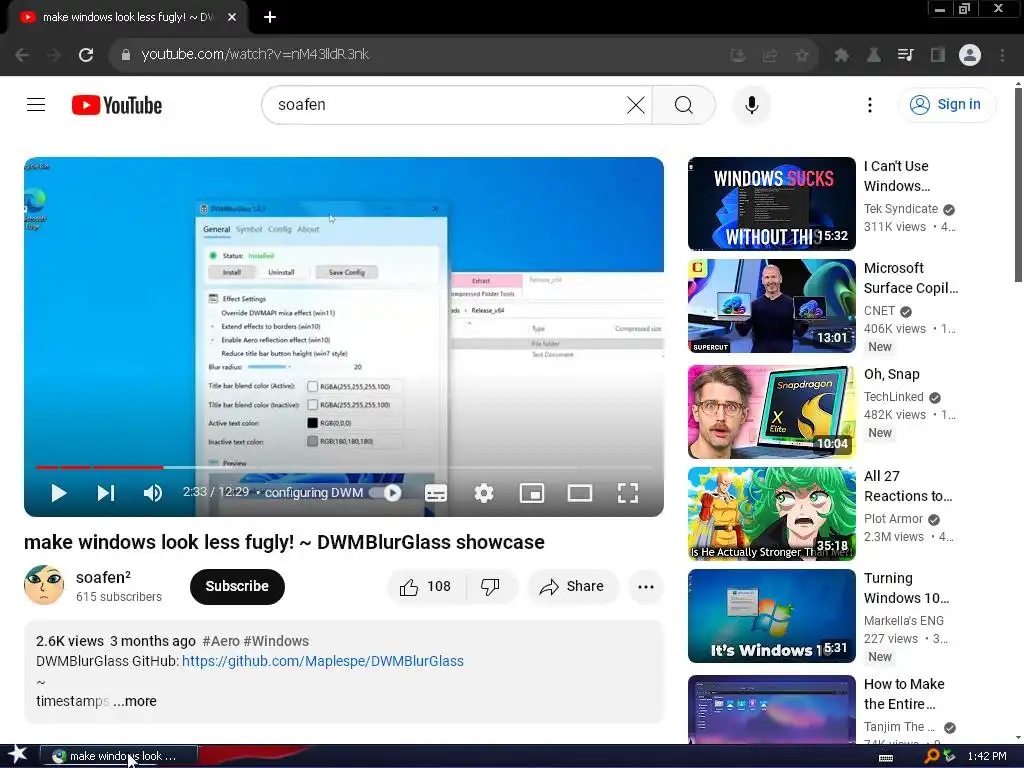Open more actions ellipsis under video
Image resolution: width=1024 pixels, height=768 pixels.
(646, 586)
